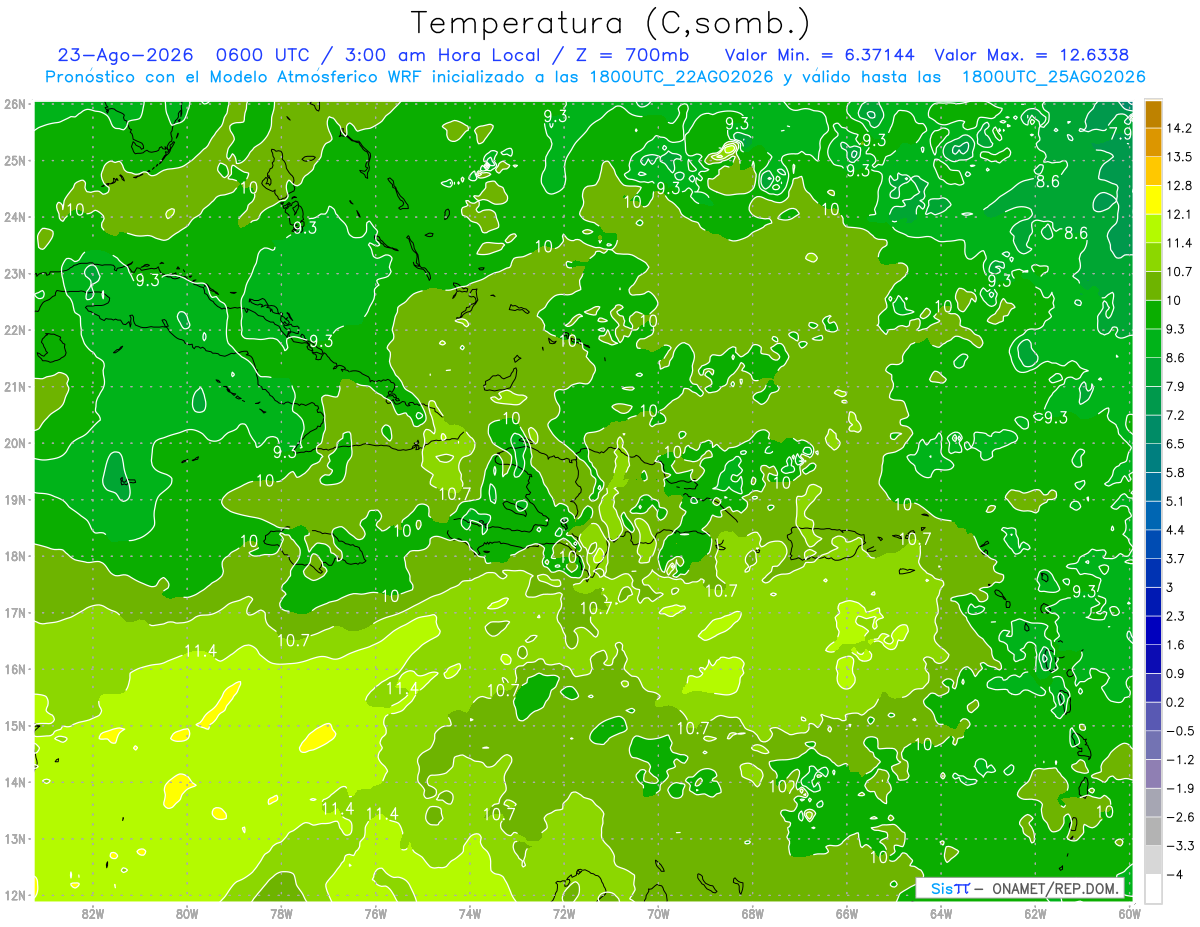Click the "74W" longitude axis label
Viewport: 1200px width, 927px height.
click(x=470, y=913)
